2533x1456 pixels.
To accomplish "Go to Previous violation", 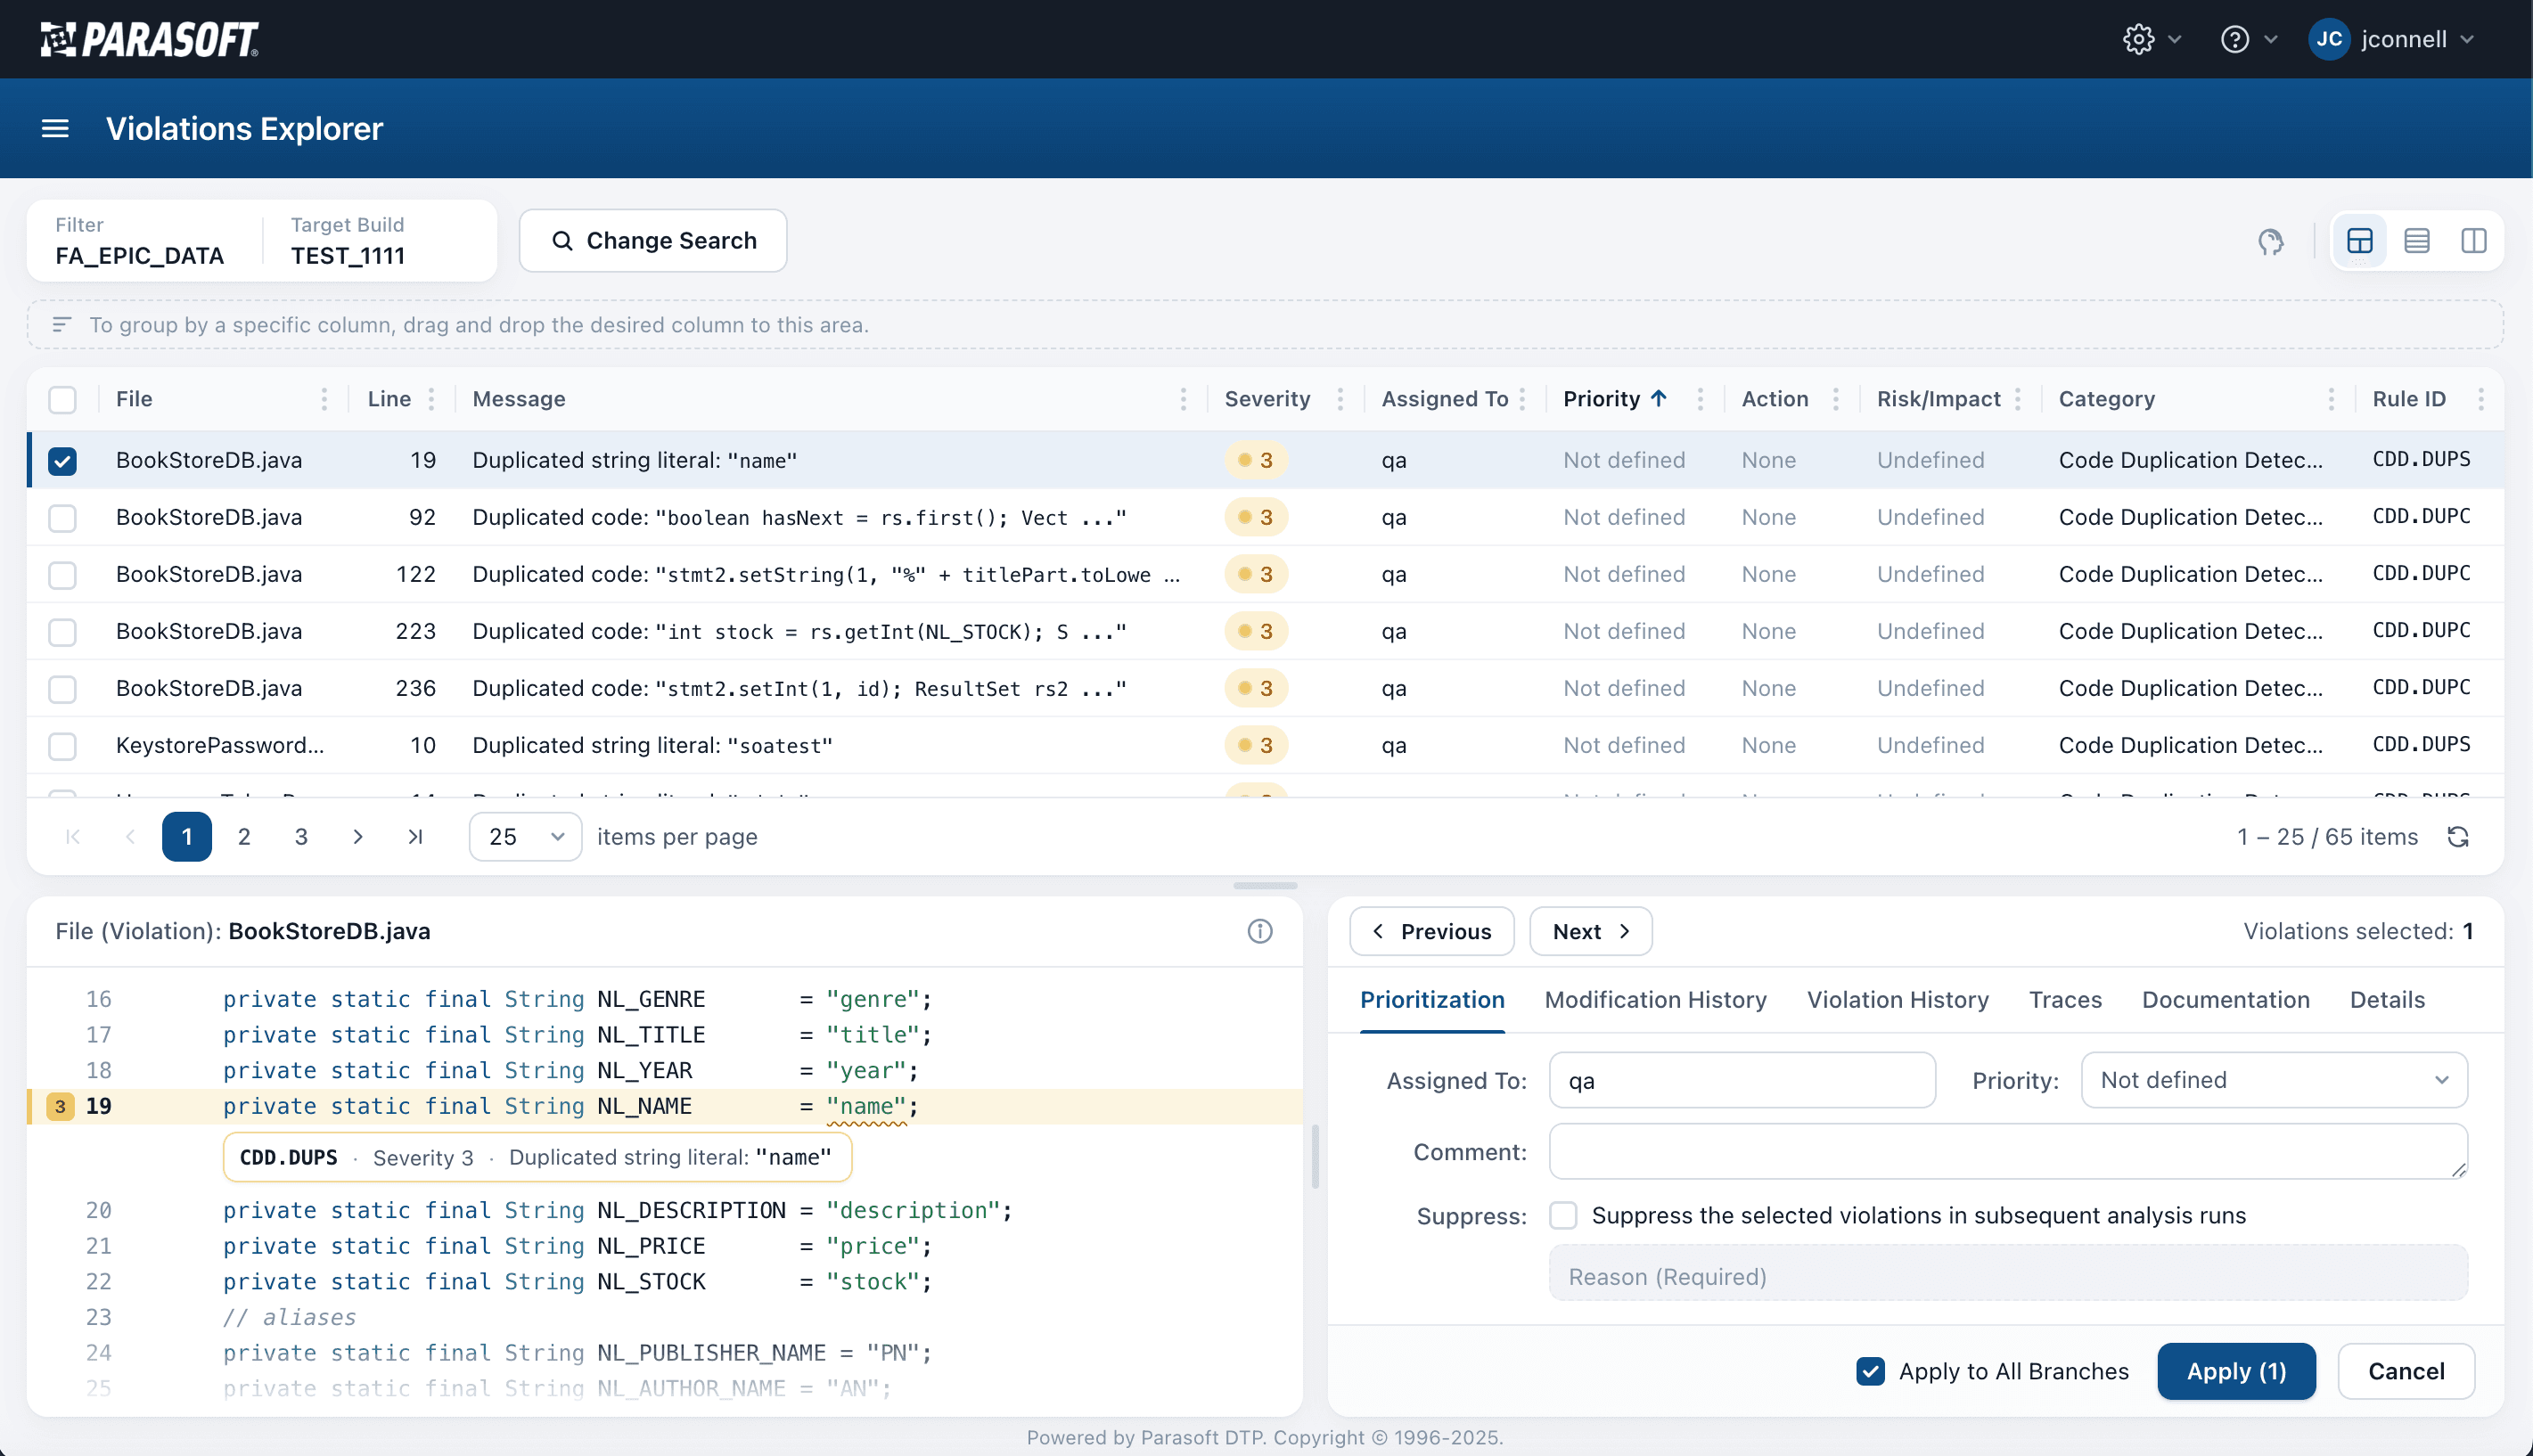I will pyautogui.click(x=1431, y=931).
